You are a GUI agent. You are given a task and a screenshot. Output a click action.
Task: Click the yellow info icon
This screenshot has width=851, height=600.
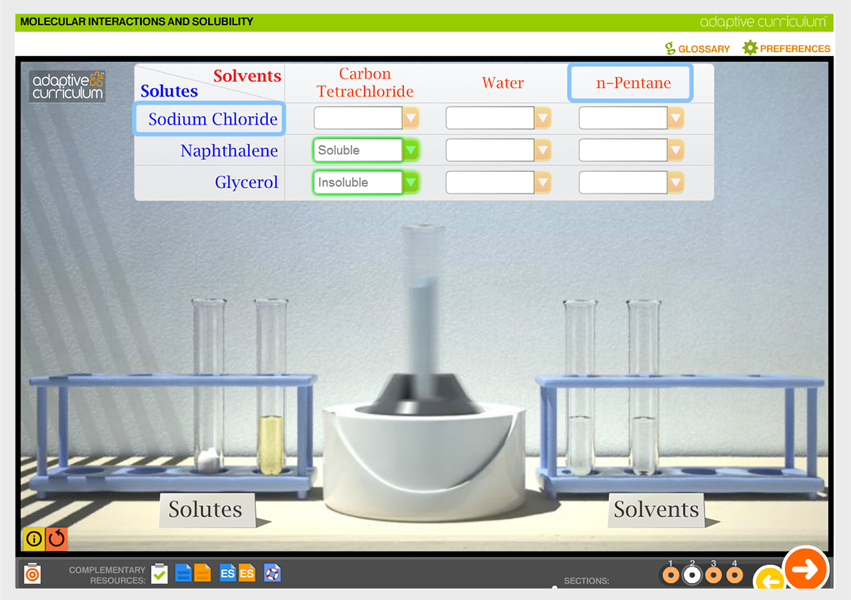(34, 539)
